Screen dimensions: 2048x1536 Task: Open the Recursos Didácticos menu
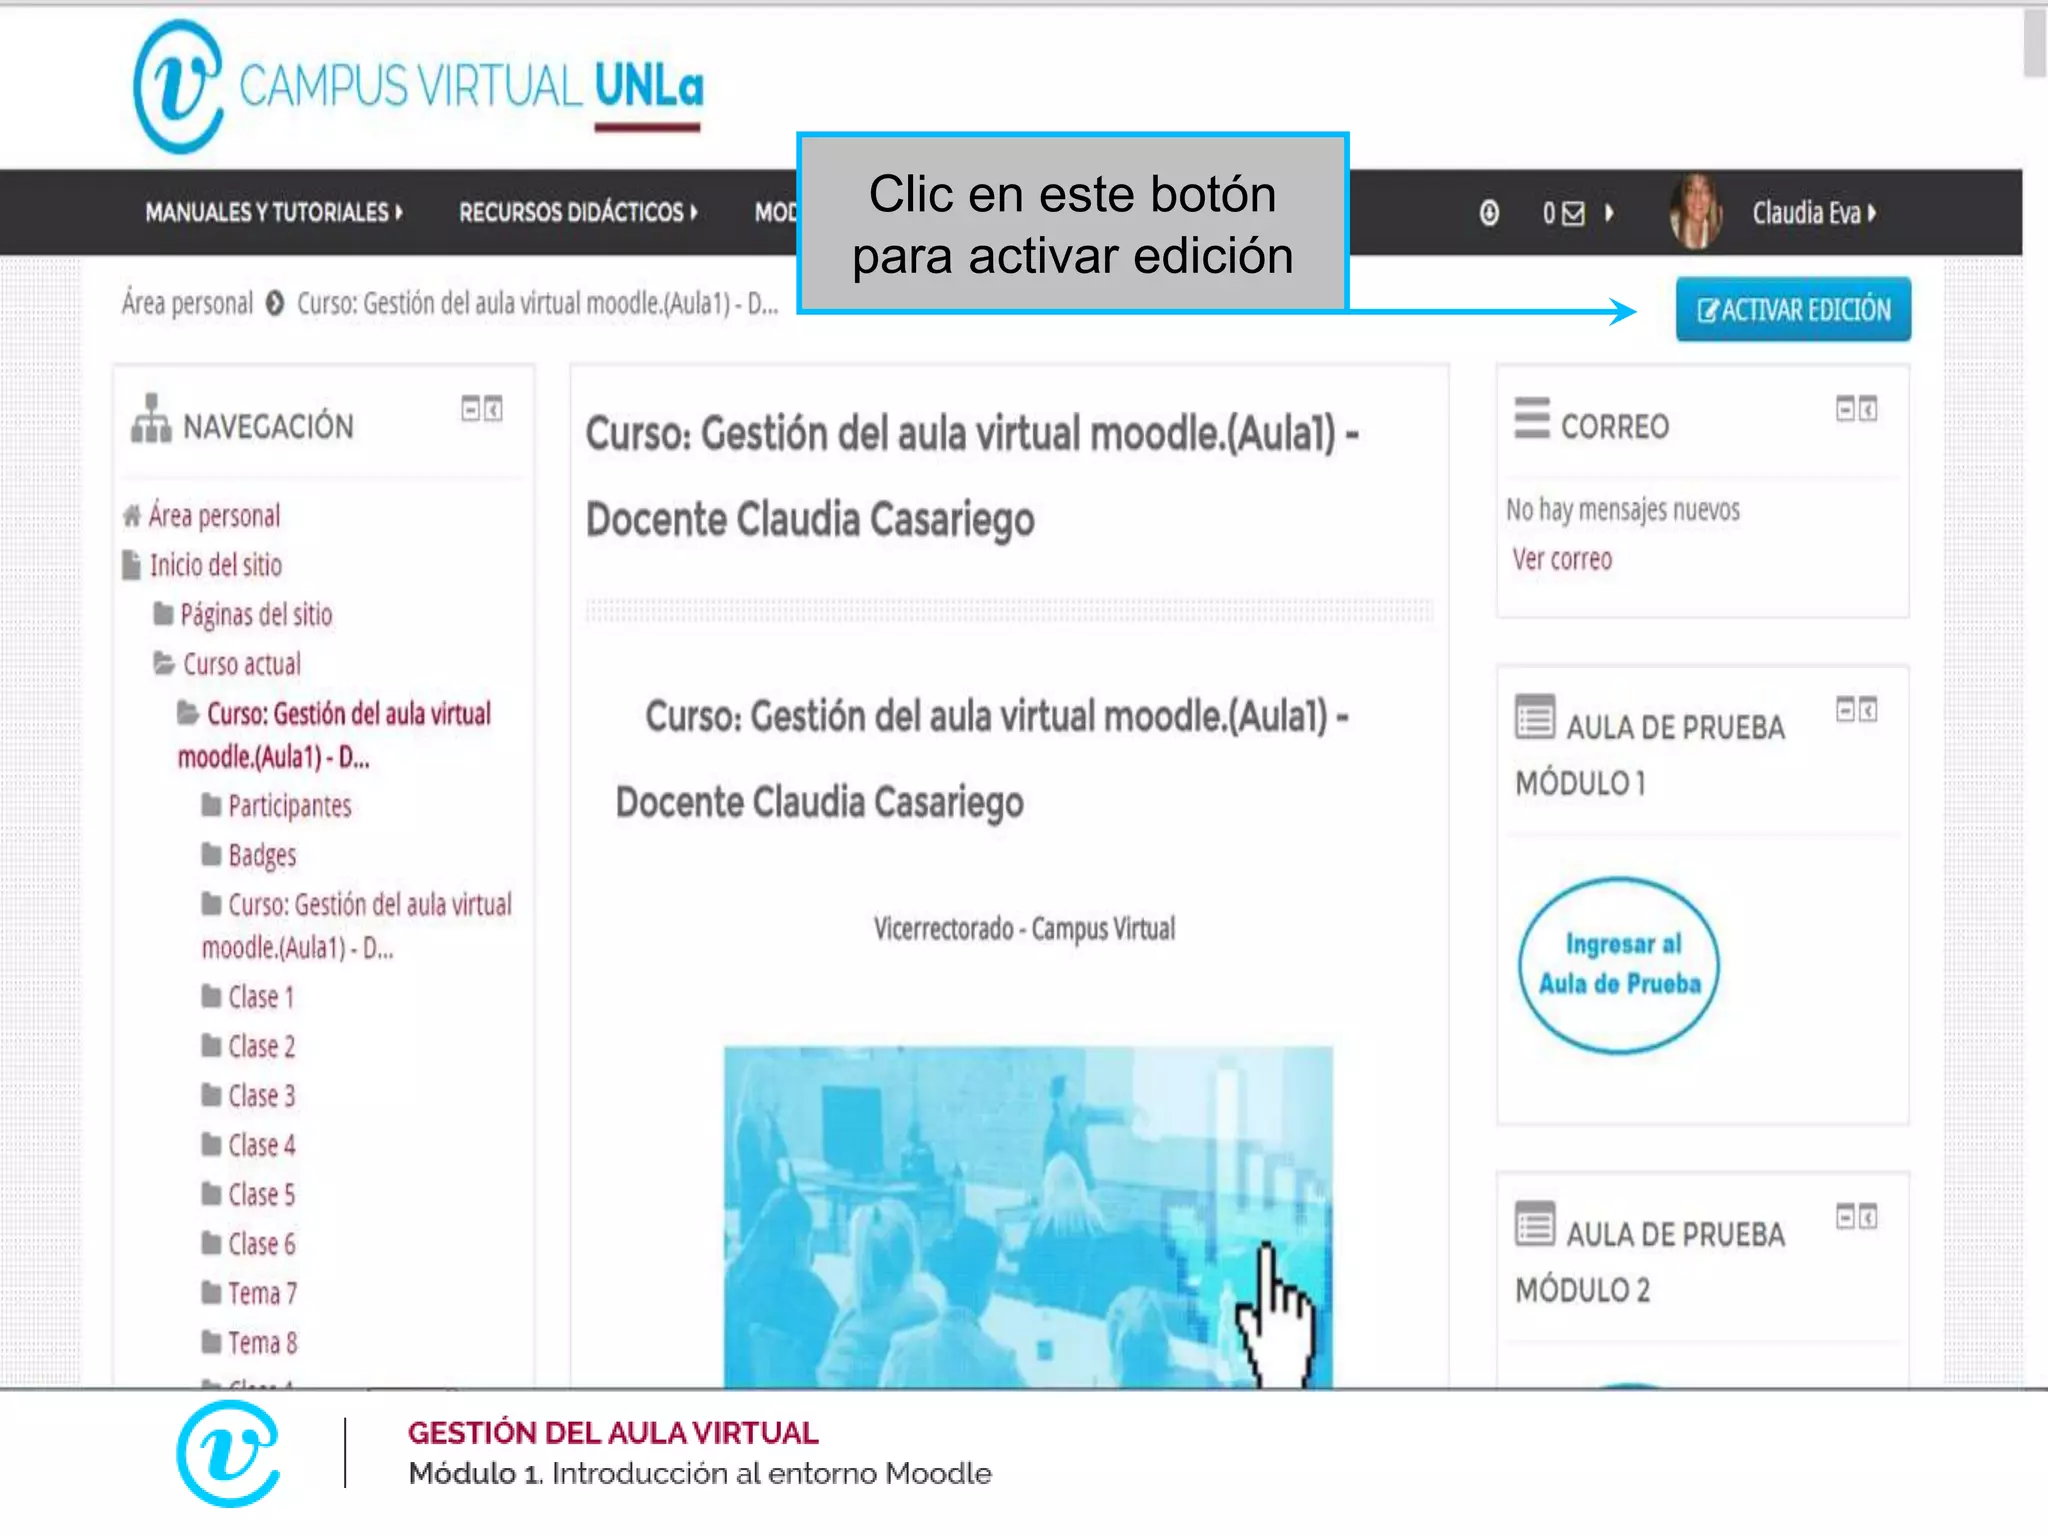click(578, 212)
